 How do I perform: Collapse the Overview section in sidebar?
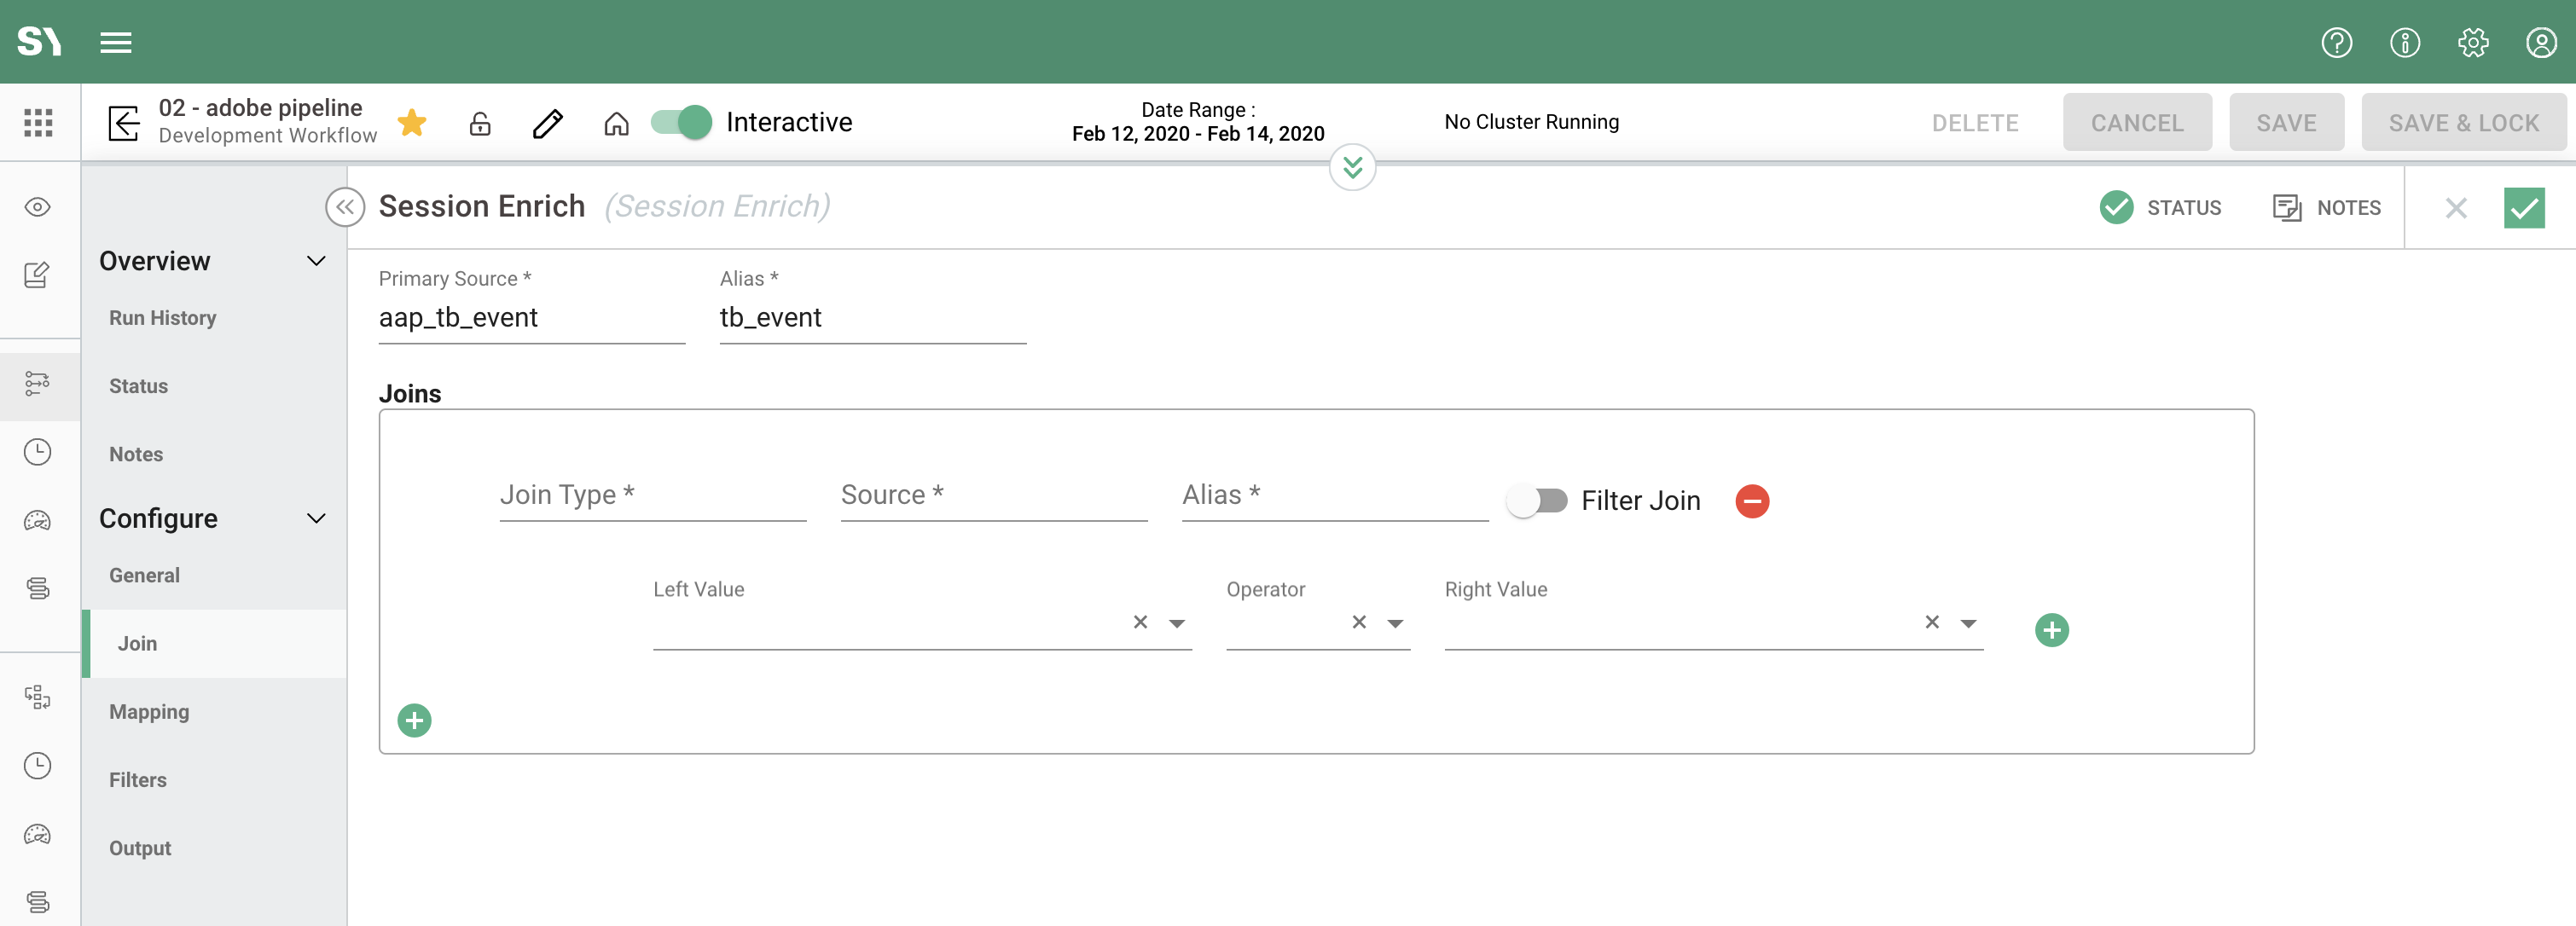coord(316,261)
